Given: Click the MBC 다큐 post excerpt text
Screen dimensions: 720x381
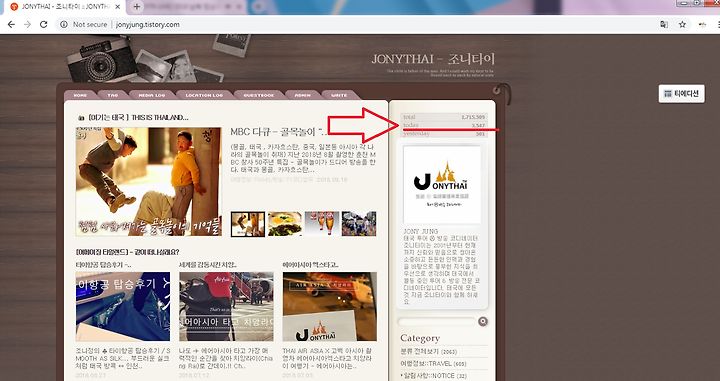Looking at the screenshot, I should tap(304, 159).
